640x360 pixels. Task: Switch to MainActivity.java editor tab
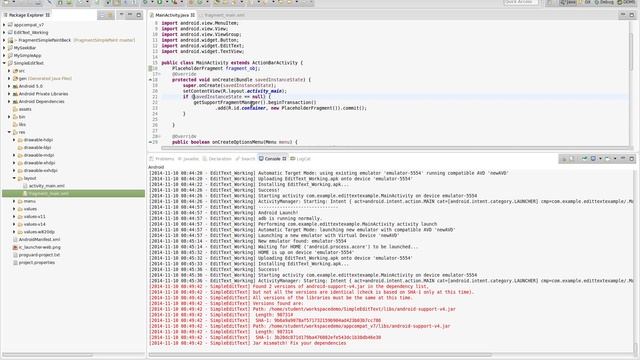[171, 15]
